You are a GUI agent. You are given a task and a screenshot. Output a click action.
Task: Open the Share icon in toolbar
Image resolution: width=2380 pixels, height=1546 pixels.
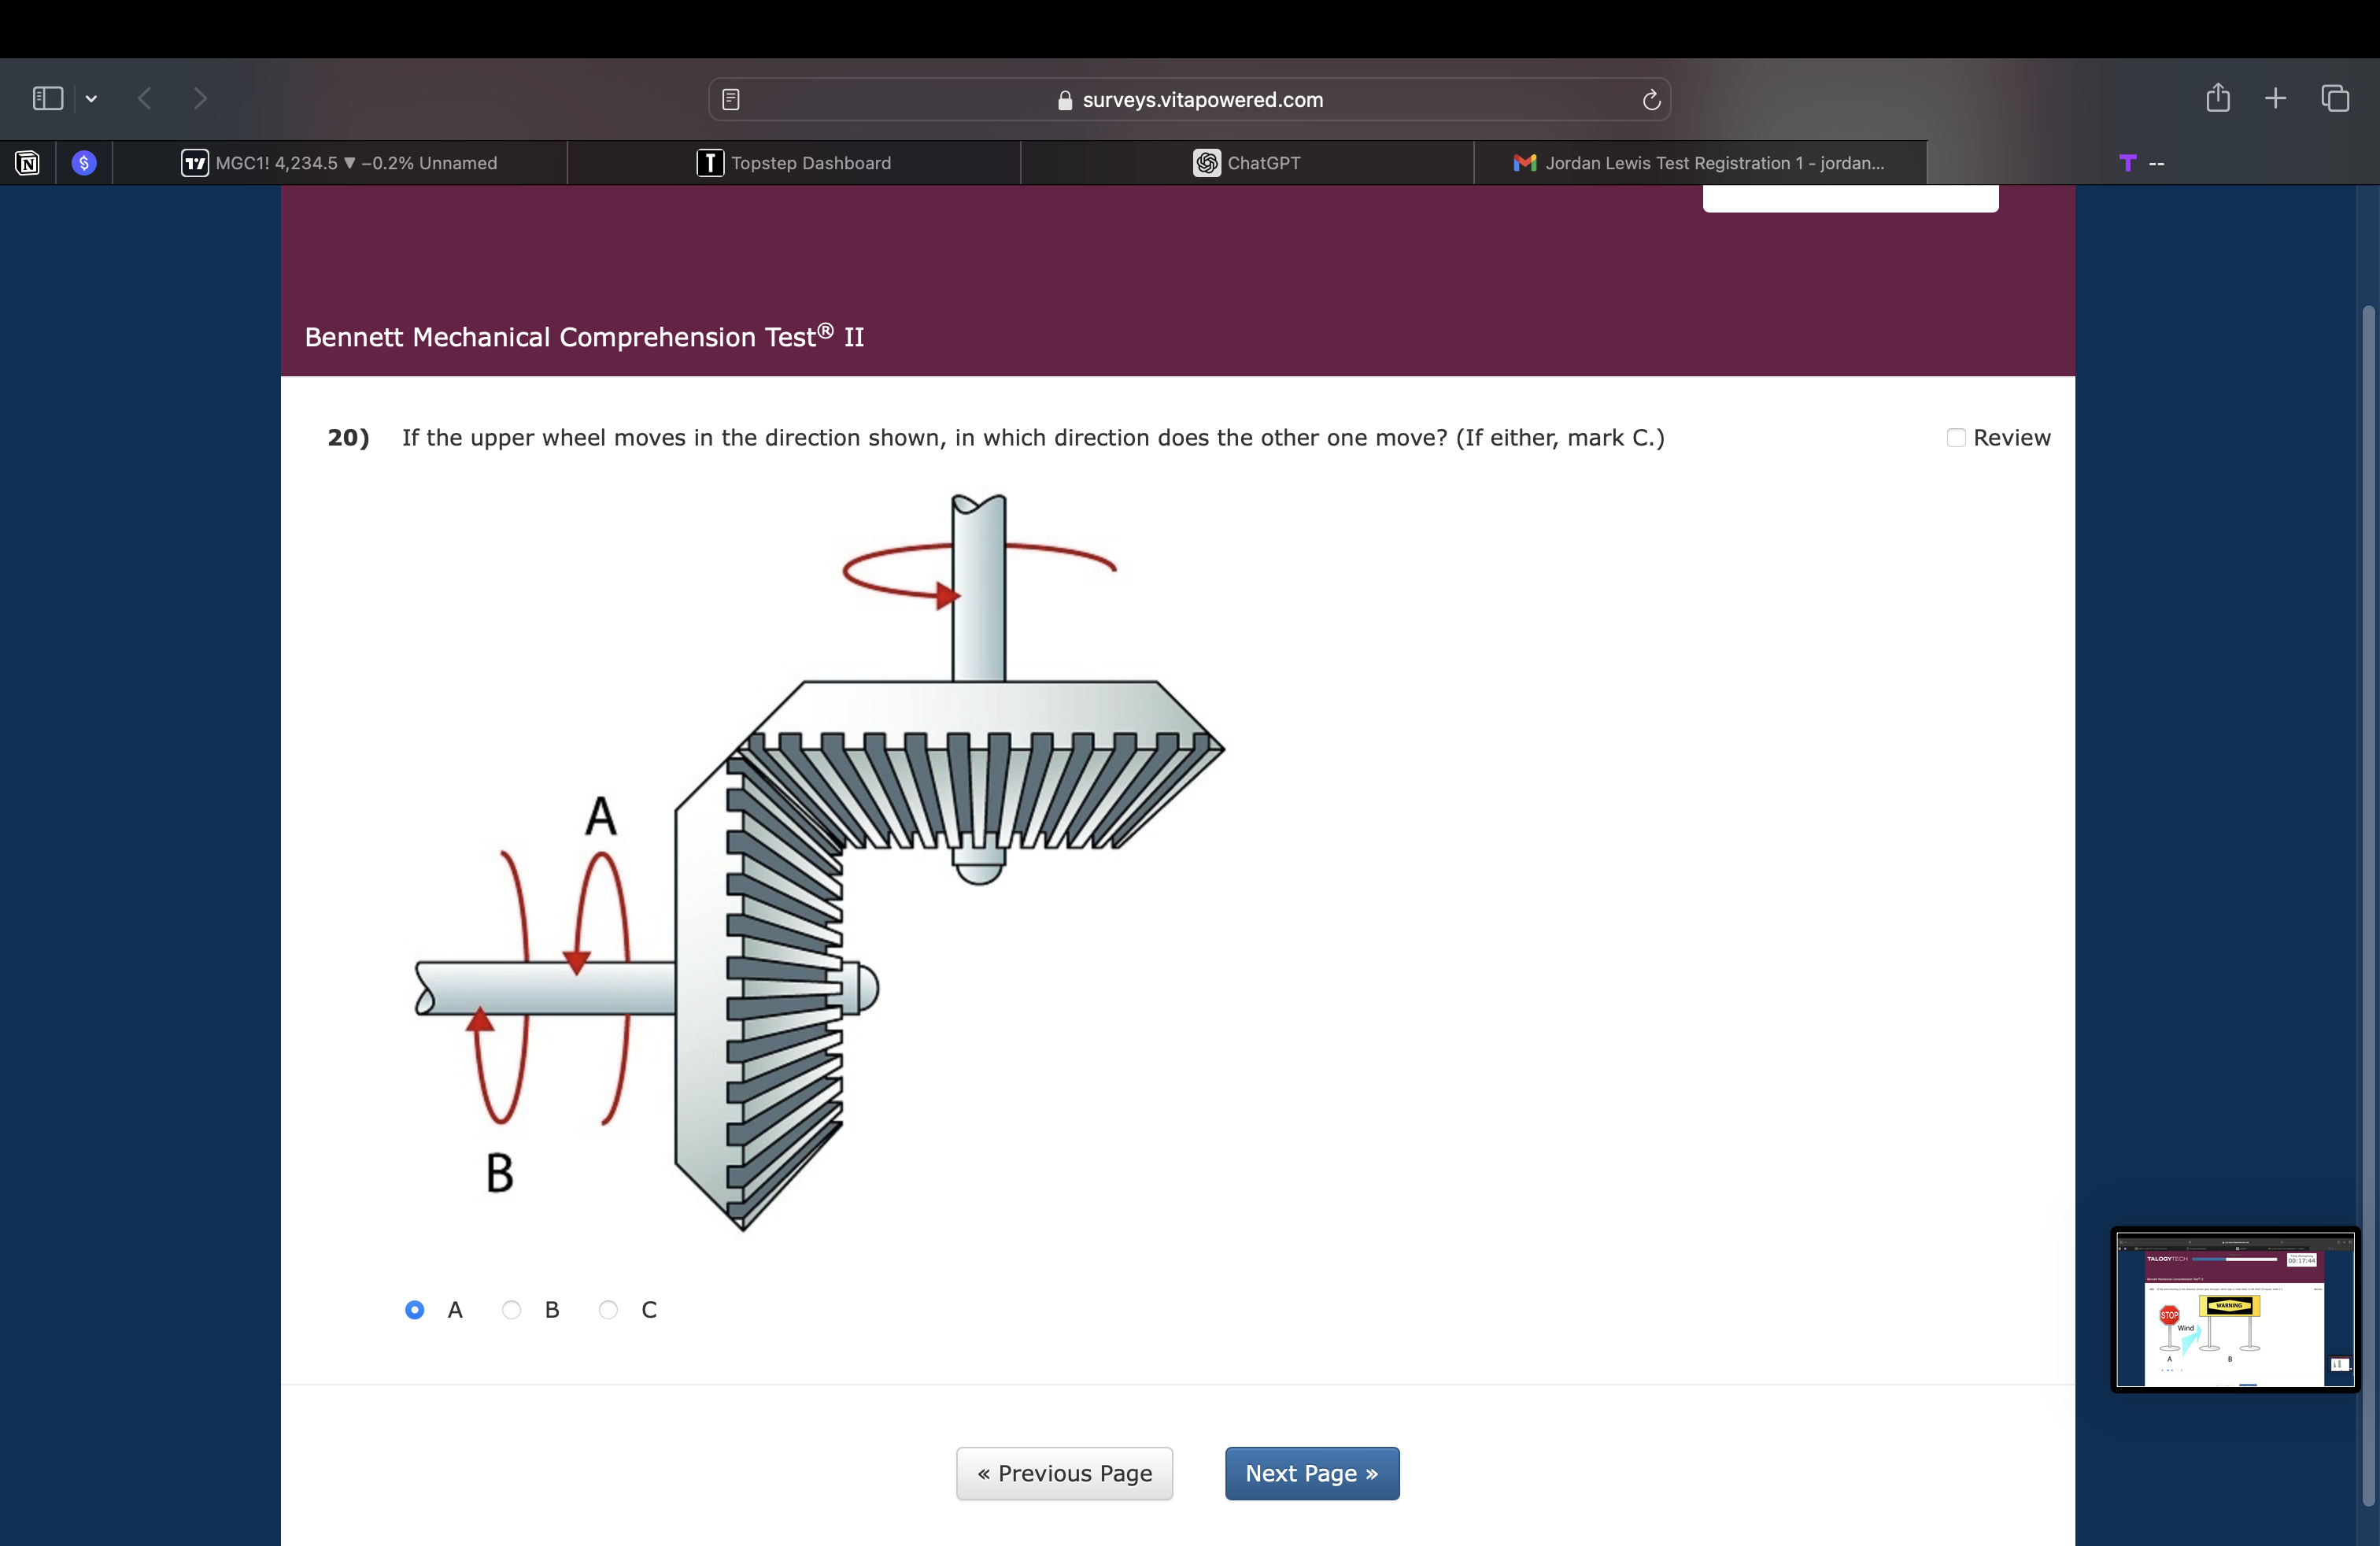coord(2218,97)
